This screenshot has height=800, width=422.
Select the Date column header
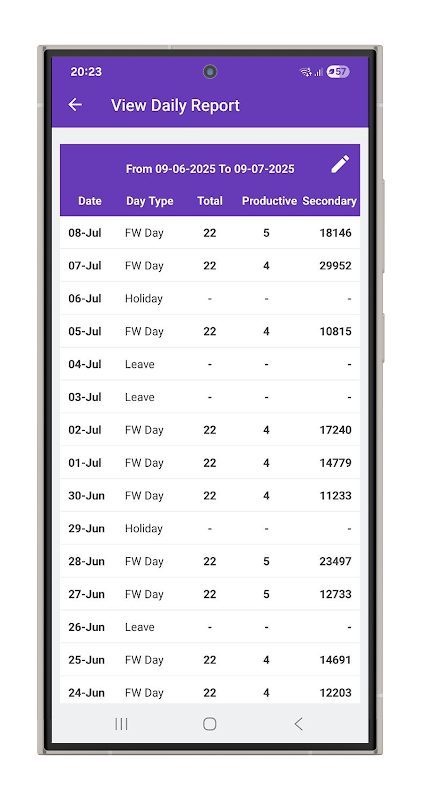point(90,201)
